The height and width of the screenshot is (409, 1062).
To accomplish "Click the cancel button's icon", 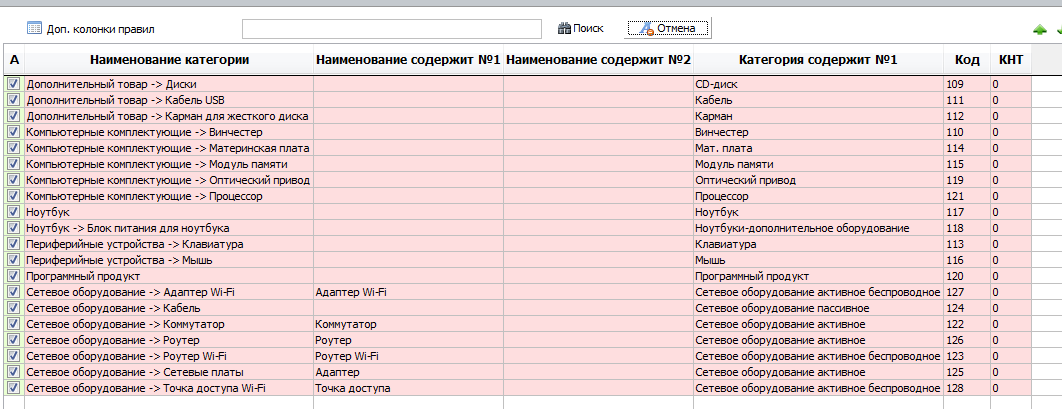I will pyautogui.click(x=647, y=28).
